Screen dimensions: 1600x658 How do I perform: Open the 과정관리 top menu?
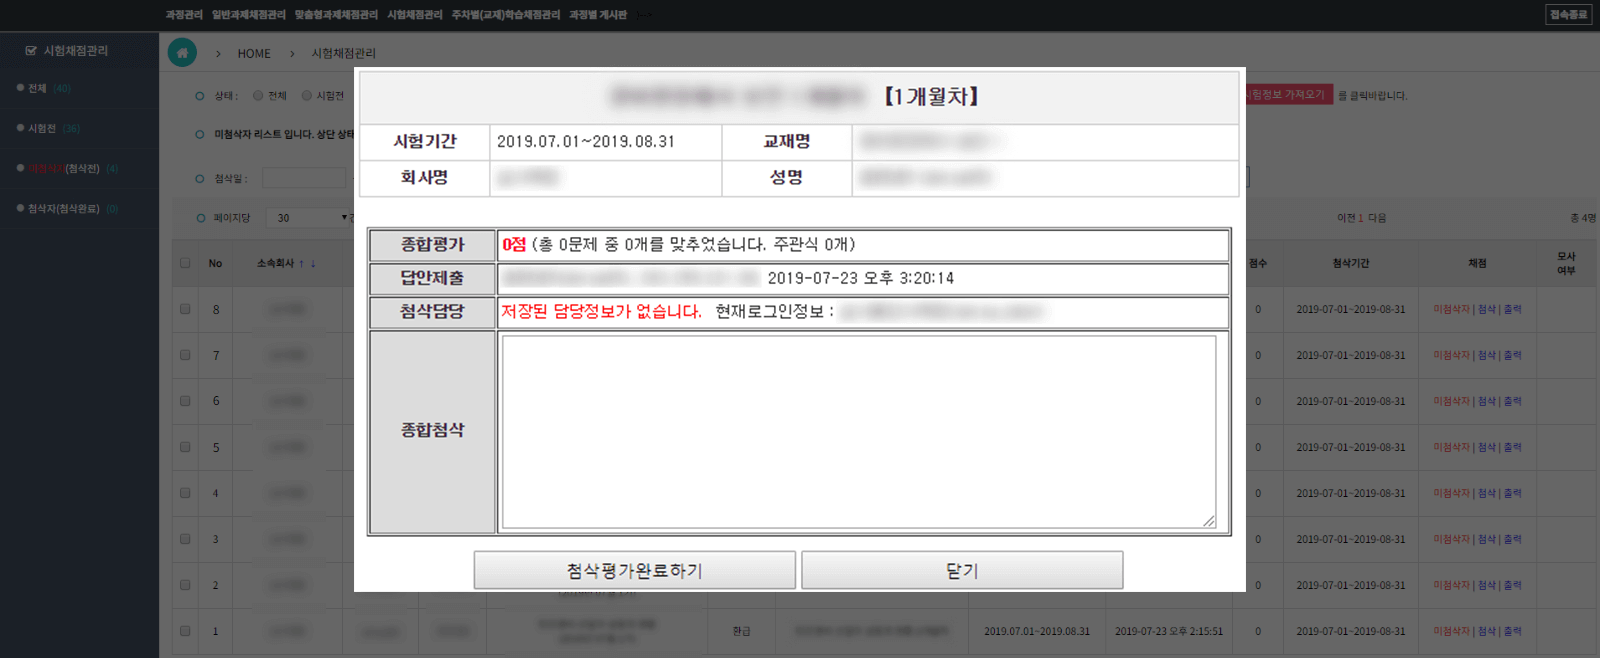pos(184,15)
